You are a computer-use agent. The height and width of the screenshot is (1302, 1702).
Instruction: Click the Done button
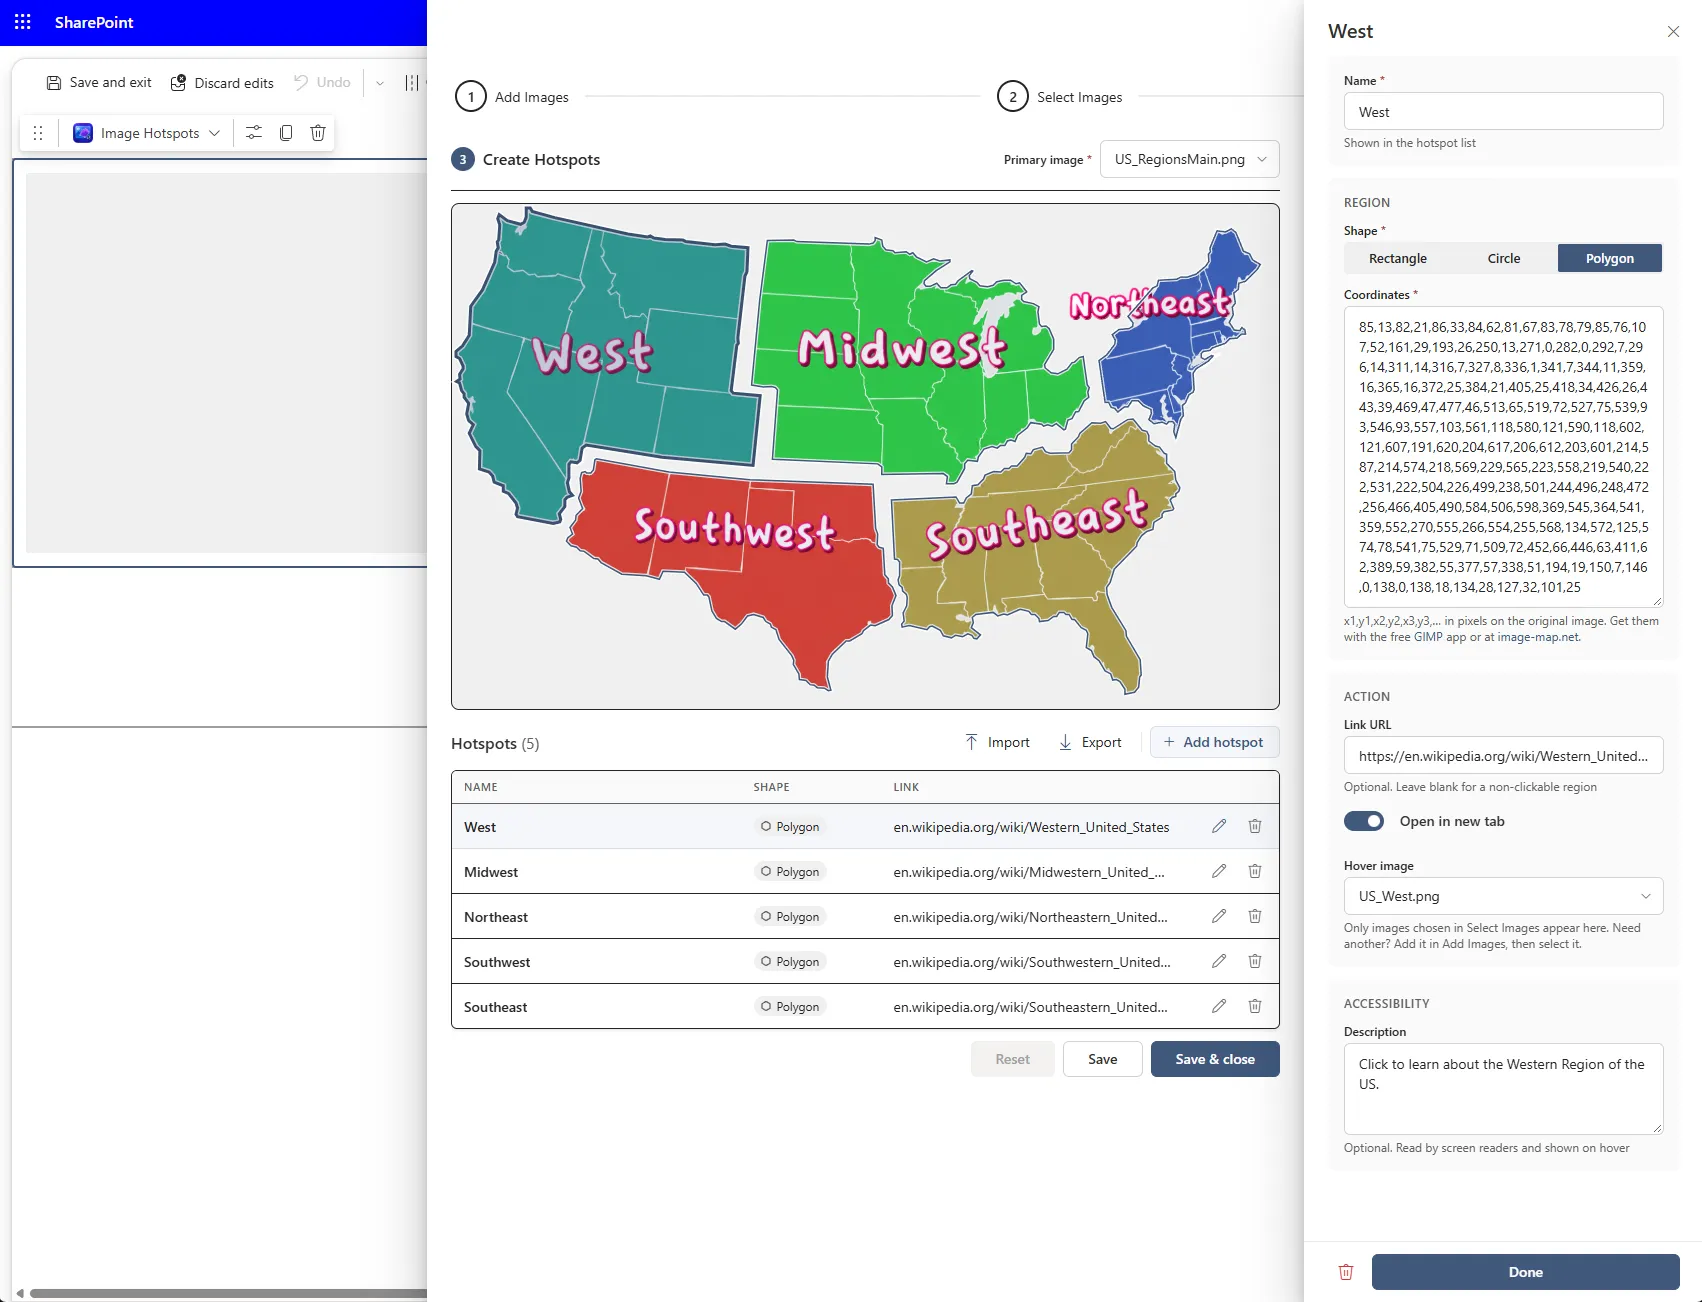tap(1525, 1272)
